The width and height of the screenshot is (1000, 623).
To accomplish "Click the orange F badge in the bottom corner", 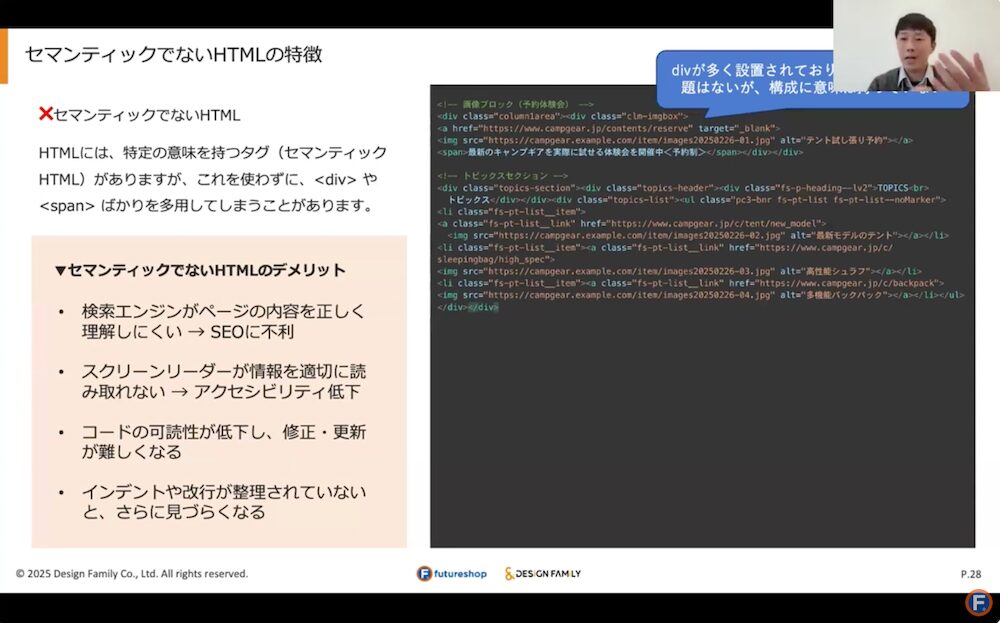I will tap(978, 603).
